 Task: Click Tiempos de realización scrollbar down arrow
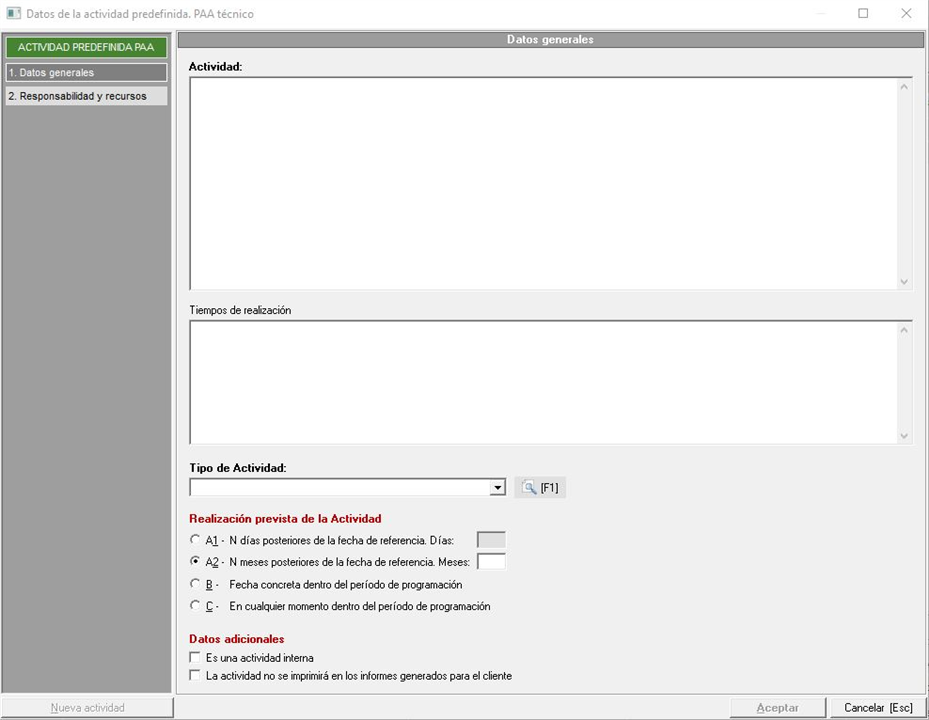click(x=904, y=436)
